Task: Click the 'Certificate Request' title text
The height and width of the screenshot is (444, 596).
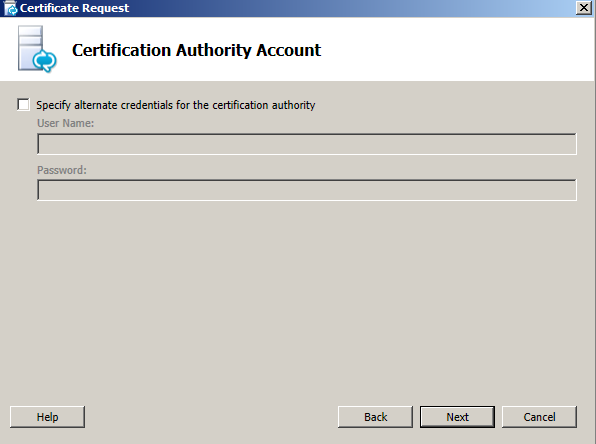Action: pos(74,8)
